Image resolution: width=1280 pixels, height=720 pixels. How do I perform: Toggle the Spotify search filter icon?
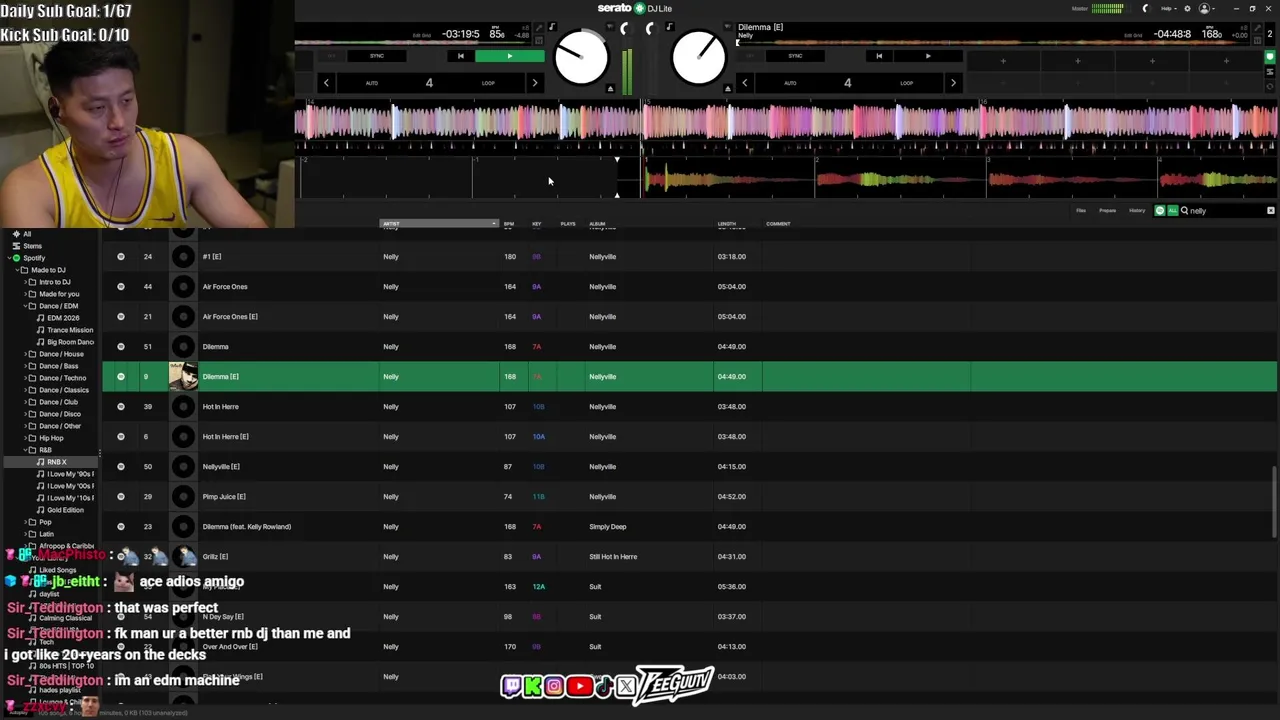(x=1160, y=211)
